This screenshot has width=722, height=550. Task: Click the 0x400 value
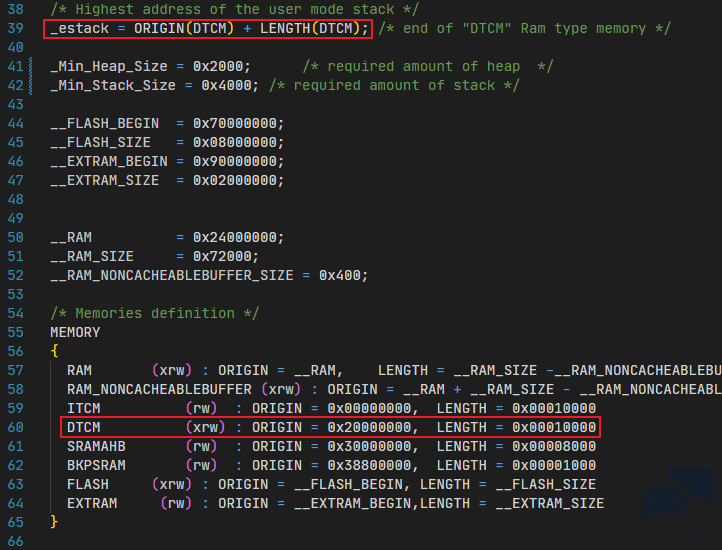click(x=339, y=275)
